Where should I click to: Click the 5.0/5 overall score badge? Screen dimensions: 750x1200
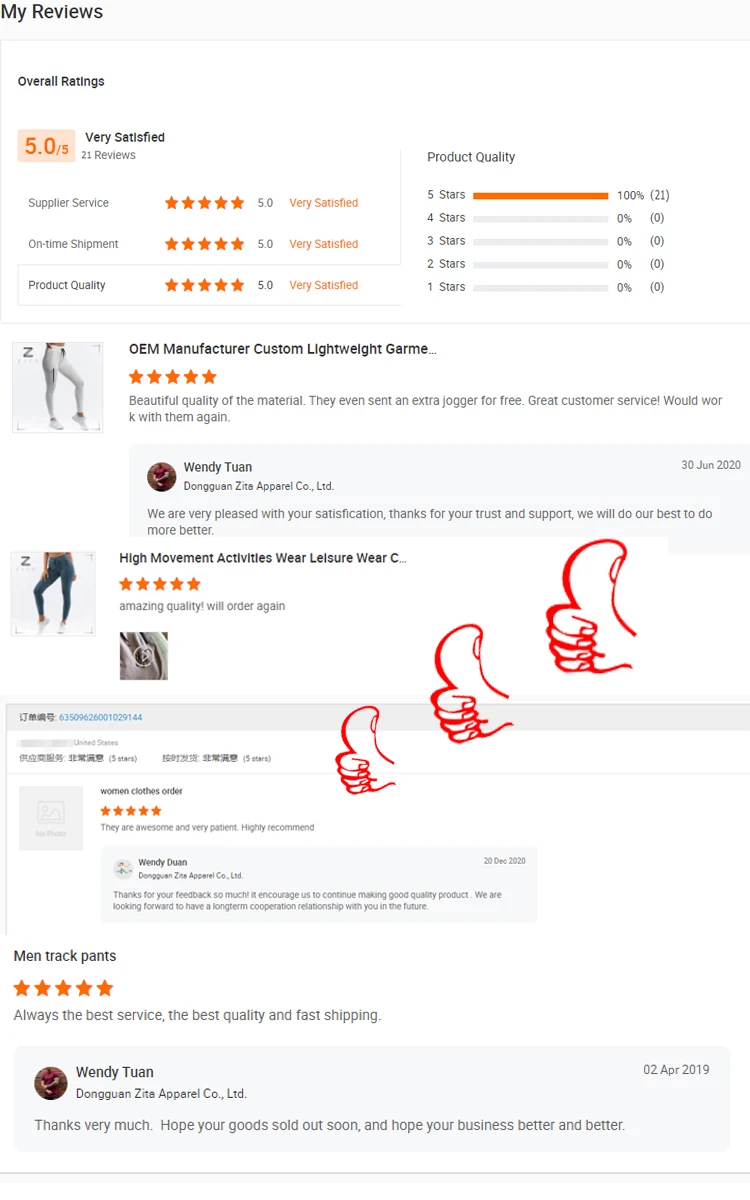tap(46, 146)
